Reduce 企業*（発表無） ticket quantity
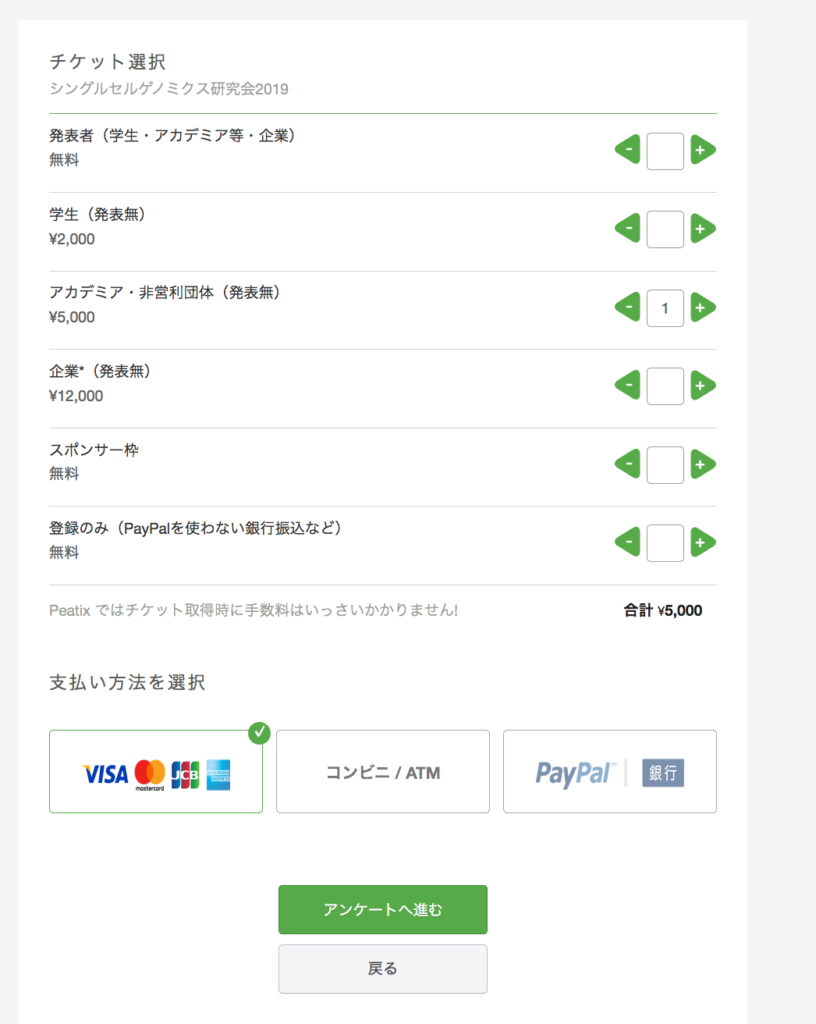816x1024 pixels. pos(627,386)
